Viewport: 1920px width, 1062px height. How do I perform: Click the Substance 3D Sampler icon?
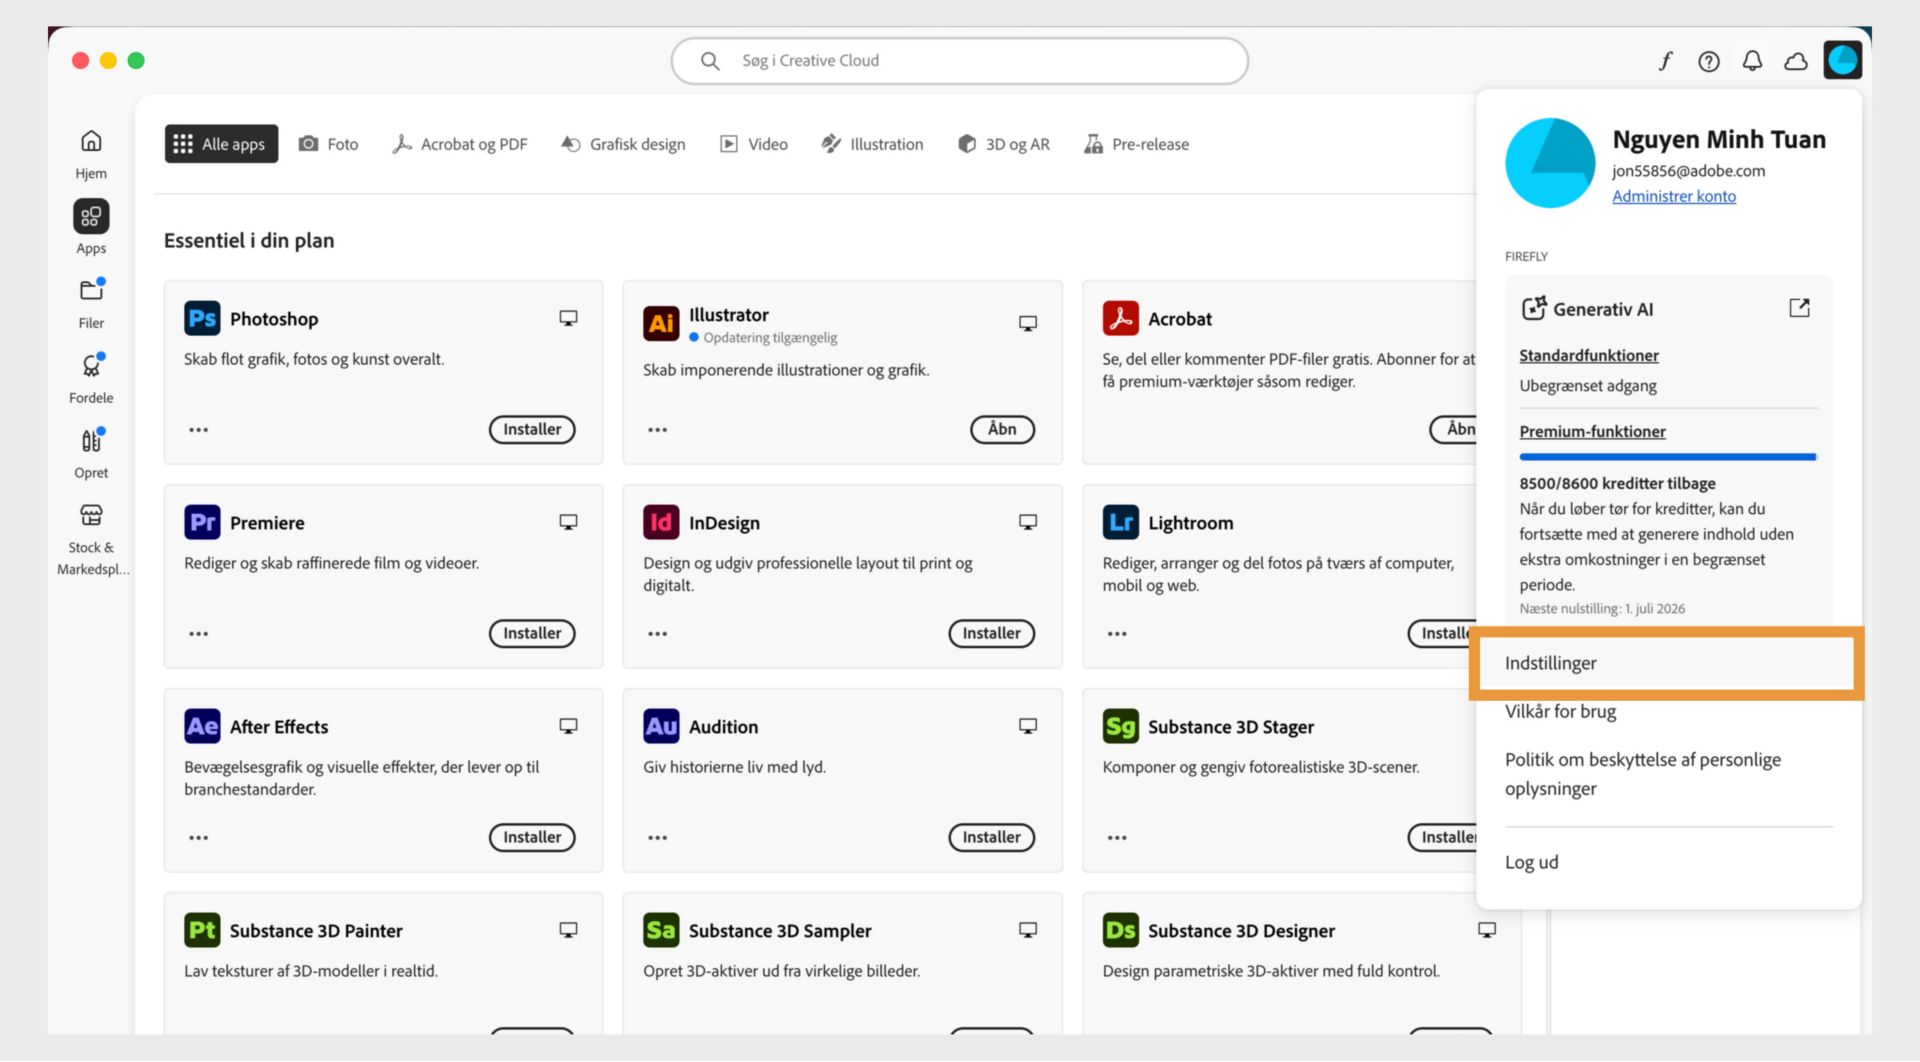pos(661,930)
